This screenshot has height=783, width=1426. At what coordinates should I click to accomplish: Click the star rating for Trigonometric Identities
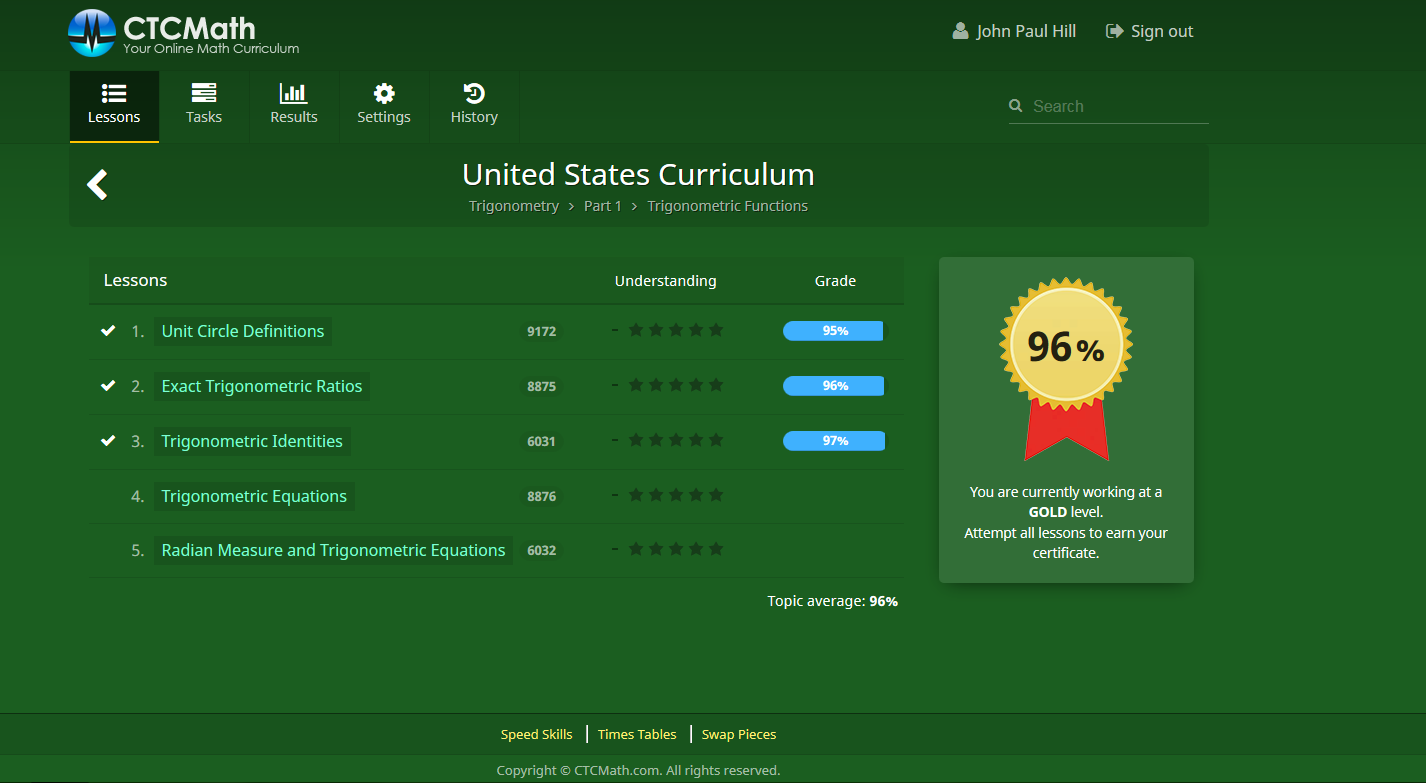tap(675, 440)
